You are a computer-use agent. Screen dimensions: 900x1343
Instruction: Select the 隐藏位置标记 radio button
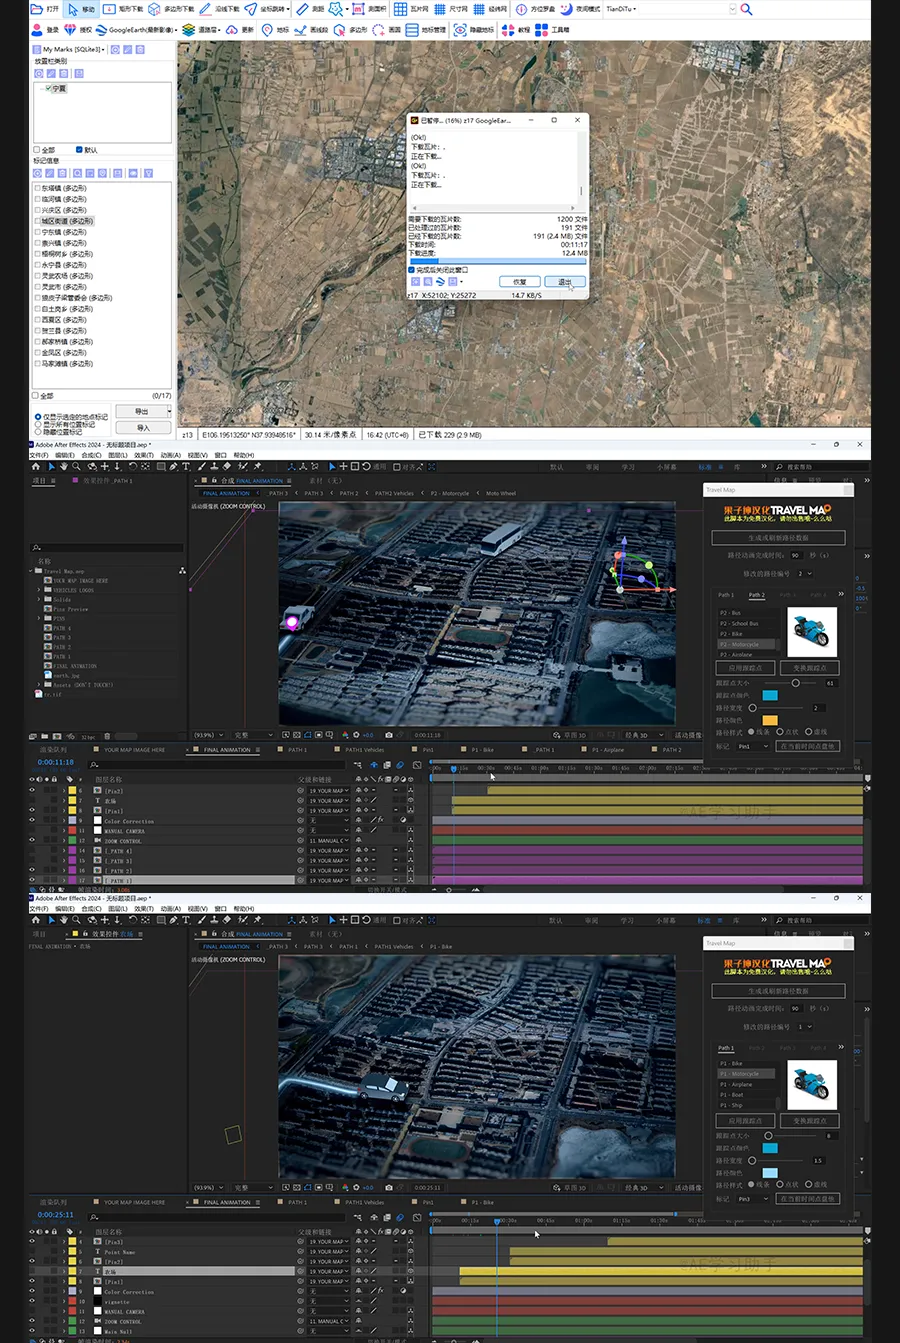pyautogui.click(x=38, y=432)
